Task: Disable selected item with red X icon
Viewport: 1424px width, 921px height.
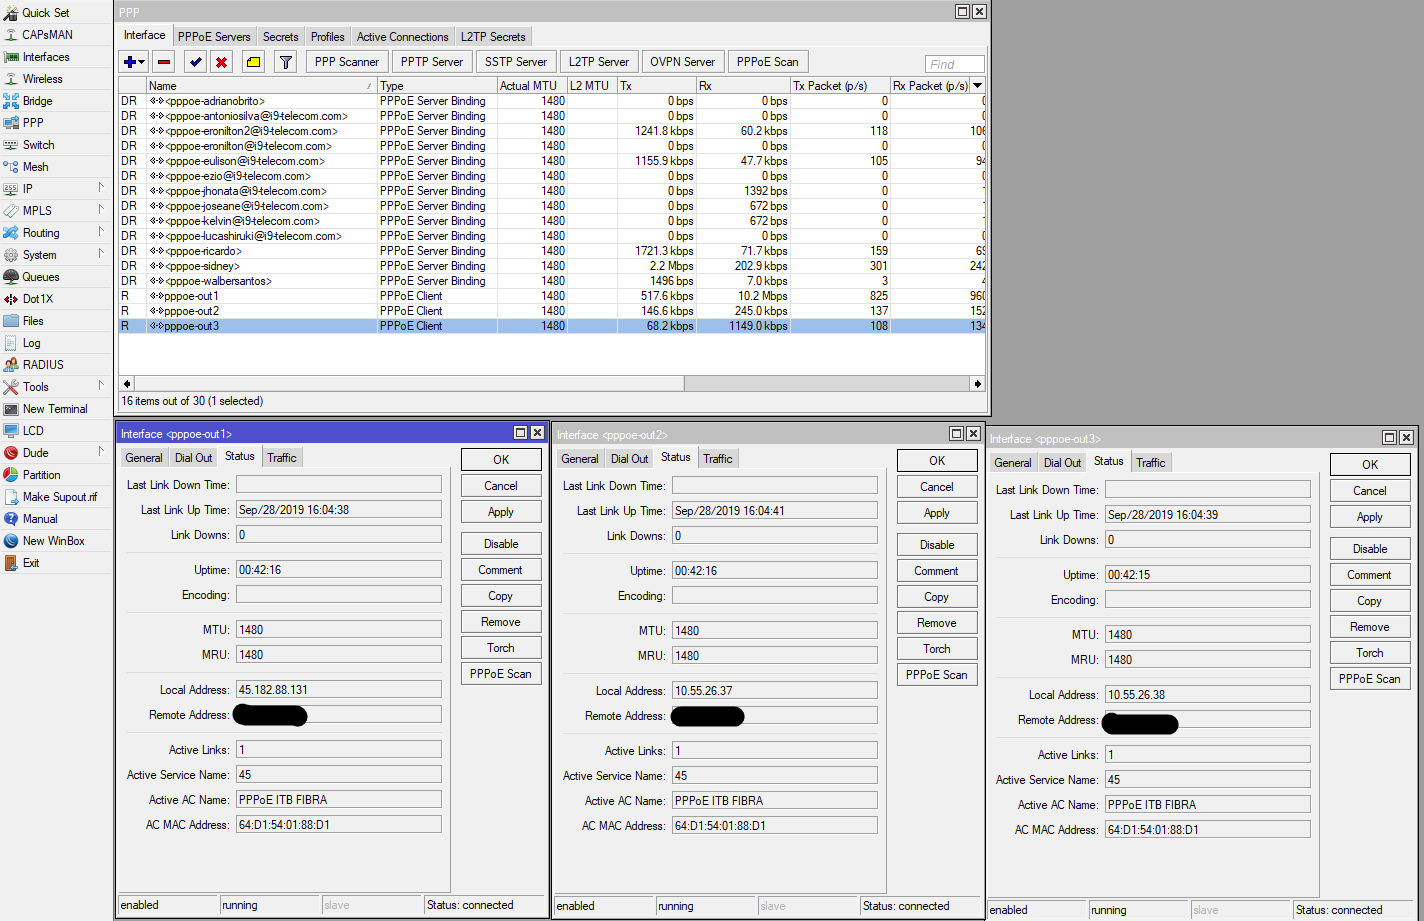Action: pyautogui.click(x=222, y=62)
